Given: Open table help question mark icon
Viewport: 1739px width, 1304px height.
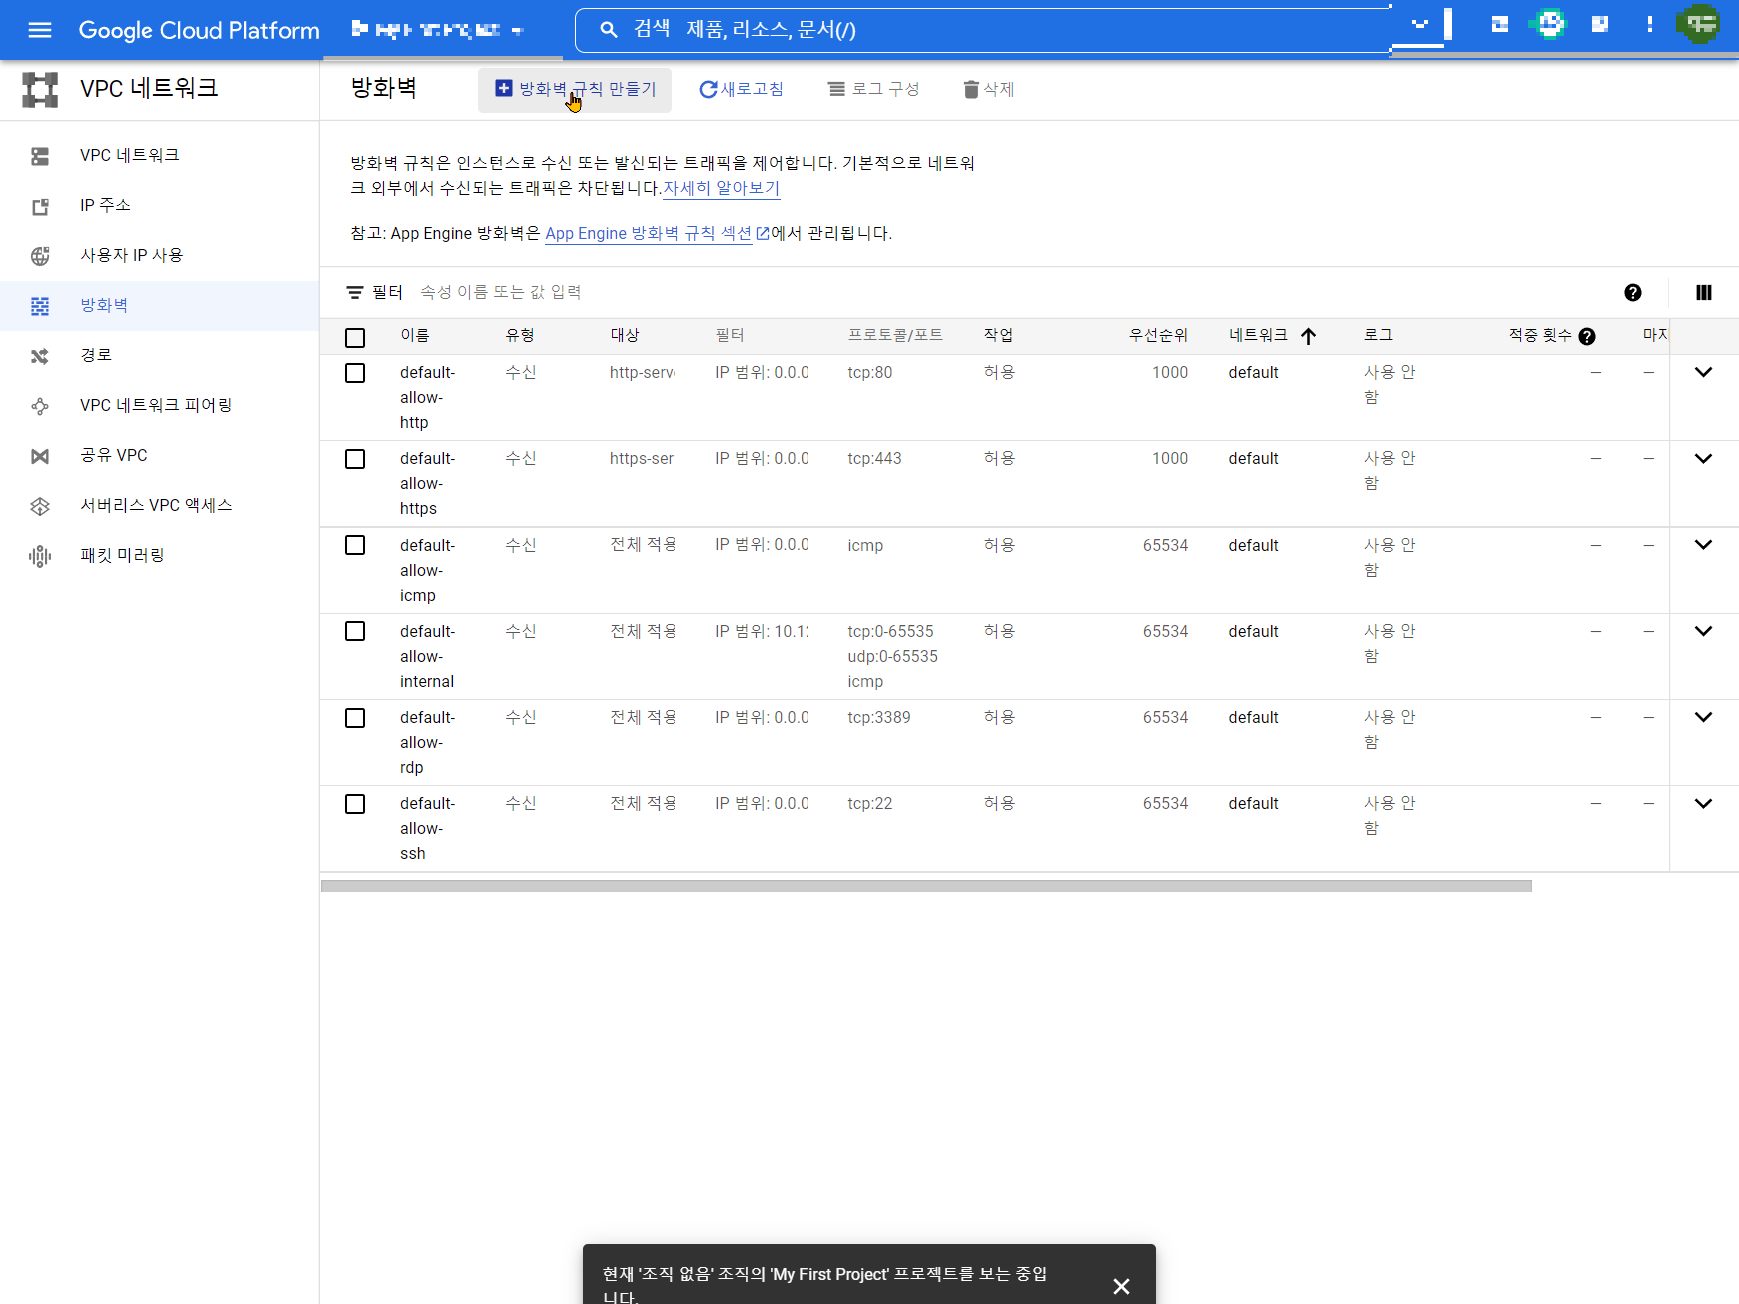Looking at the screenshot, I should (1633, 292).
